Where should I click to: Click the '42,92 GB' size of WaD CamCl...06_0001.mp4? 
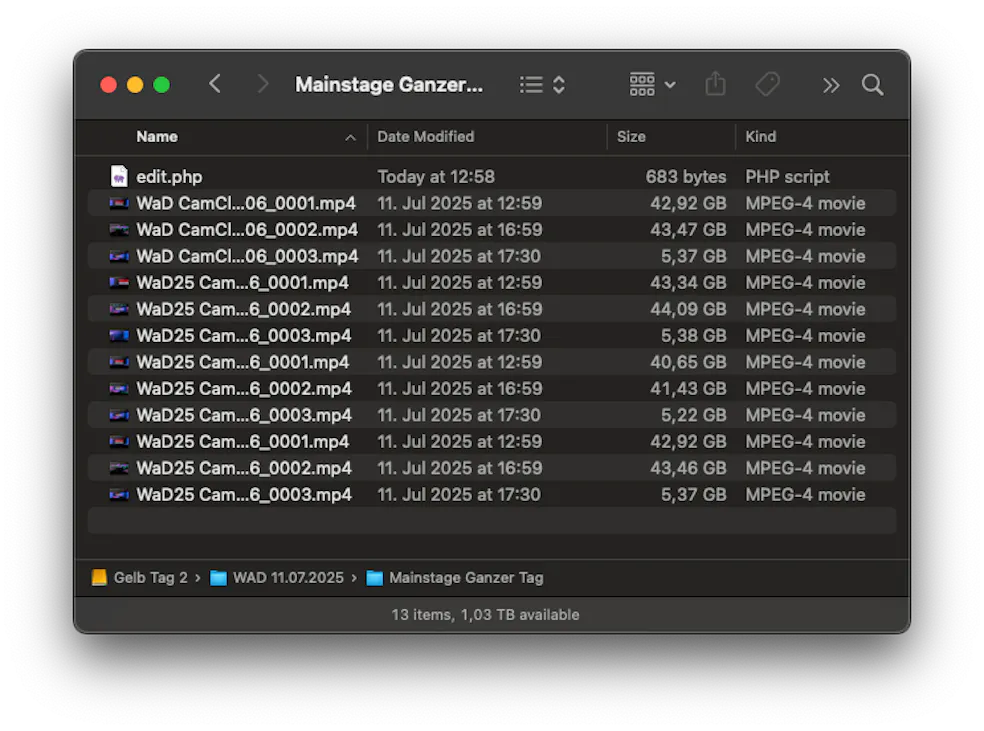click(688, 203)
